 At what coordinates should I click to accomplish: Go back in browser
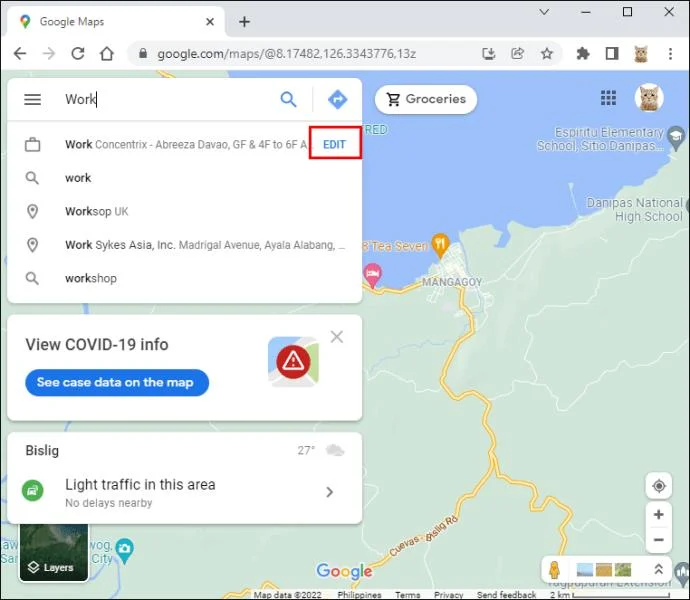pos(20,54)
